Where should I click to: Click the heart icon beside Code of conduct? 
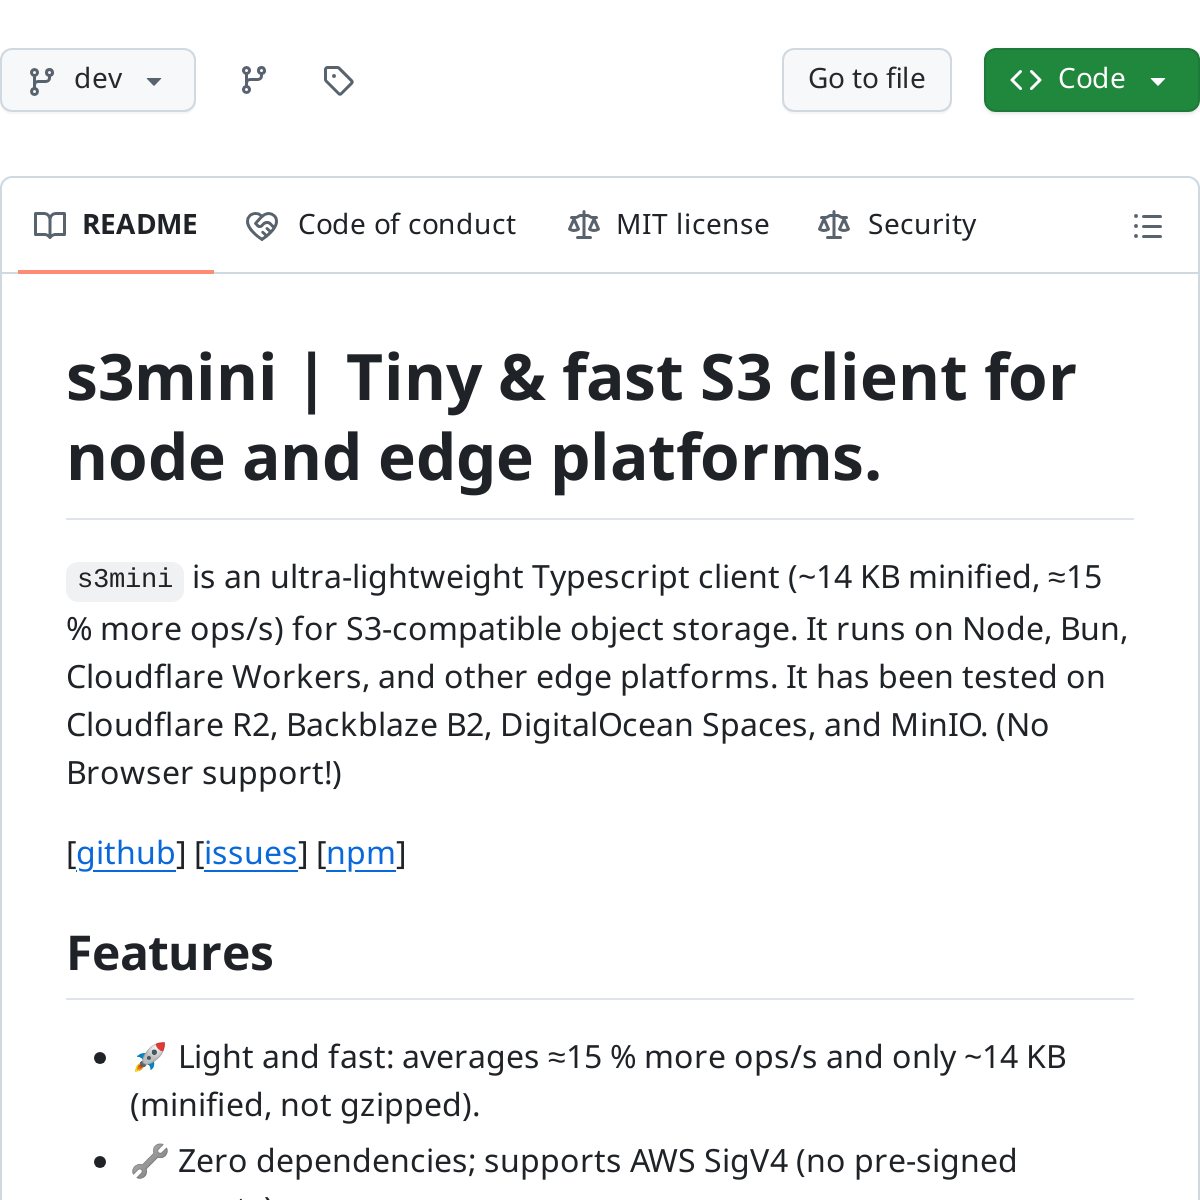(x=262, y=226)
